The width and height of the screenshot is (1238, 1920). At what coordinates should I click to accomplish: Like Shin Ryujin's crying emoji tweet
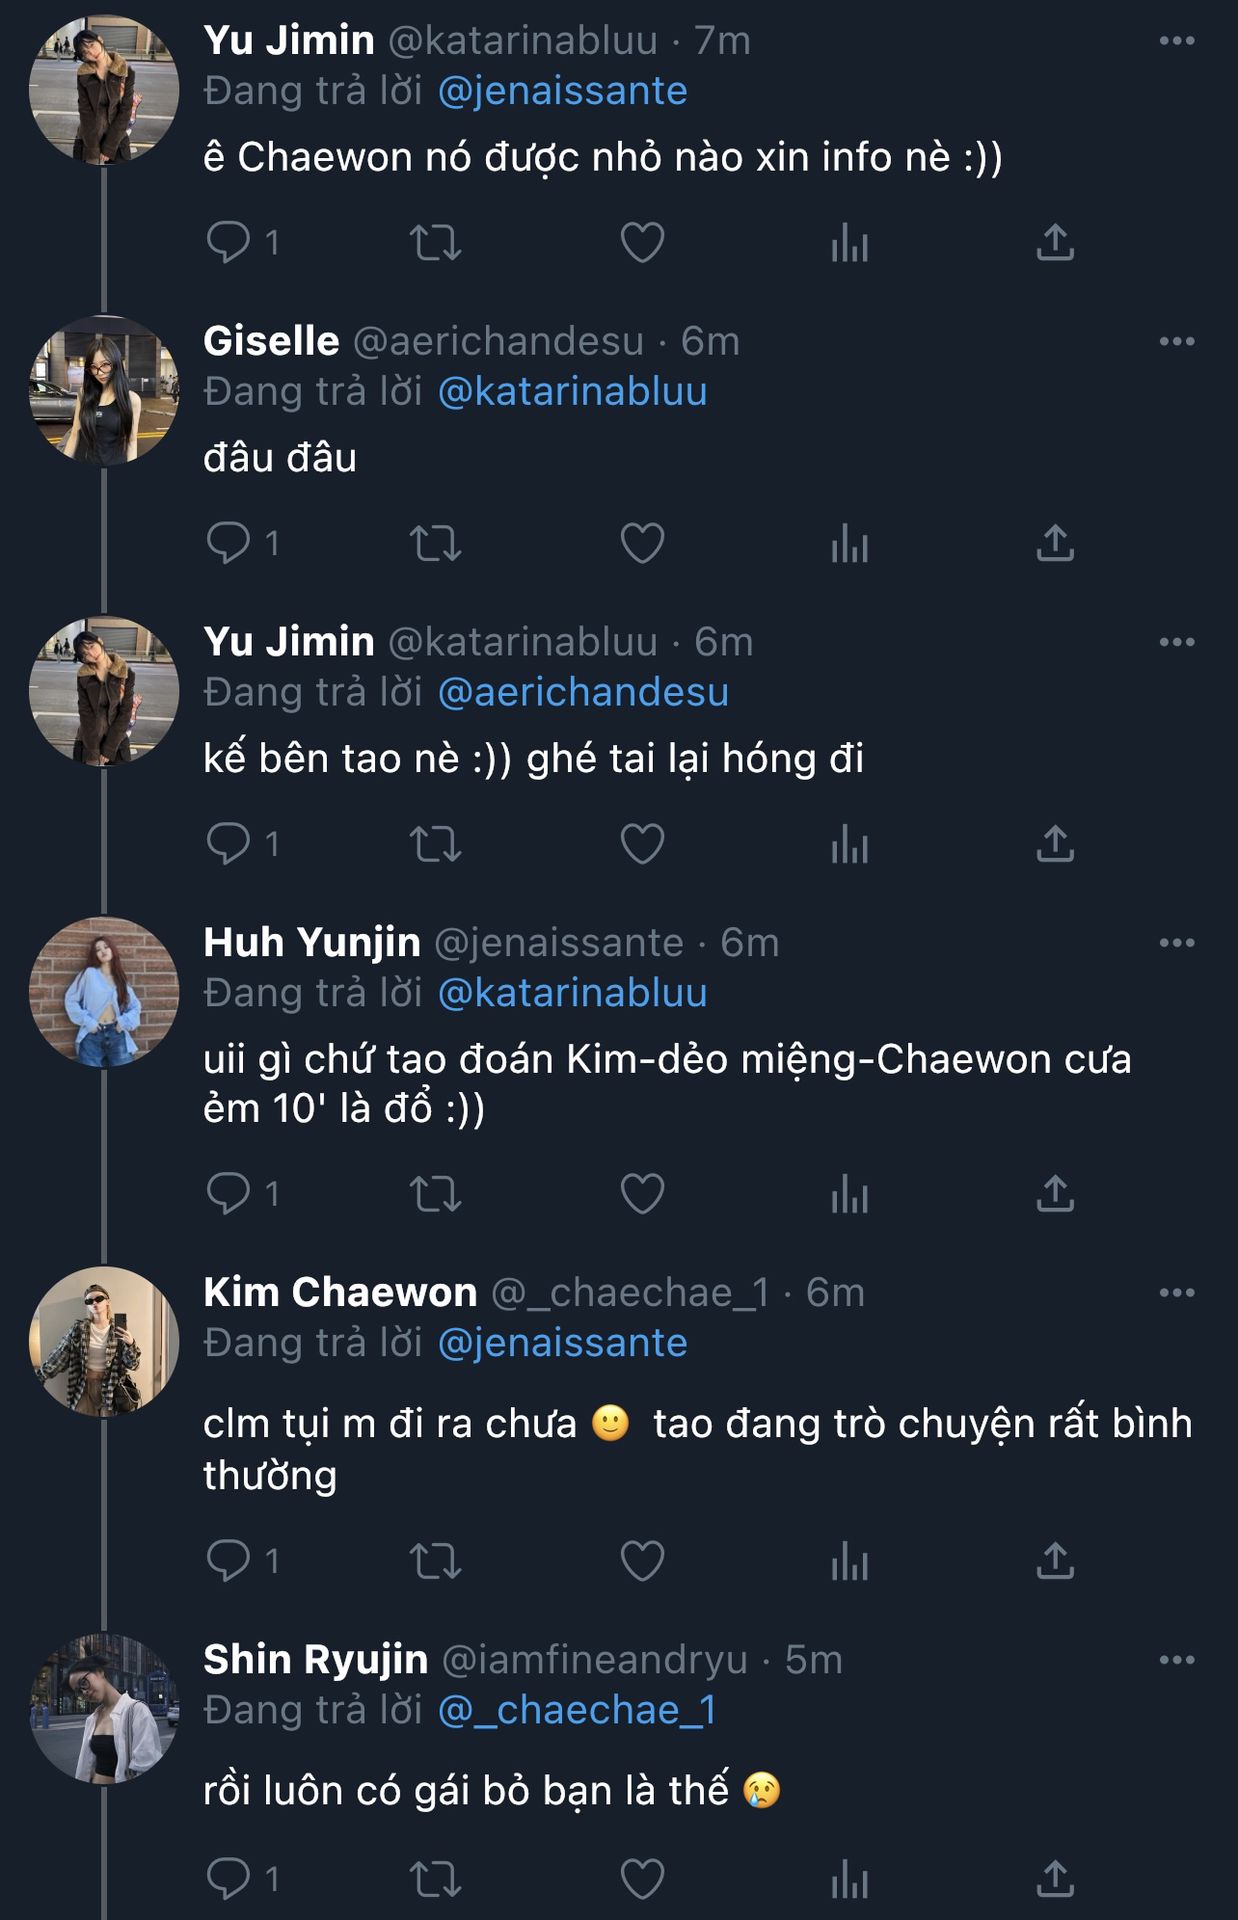[x=642, y=1878]
